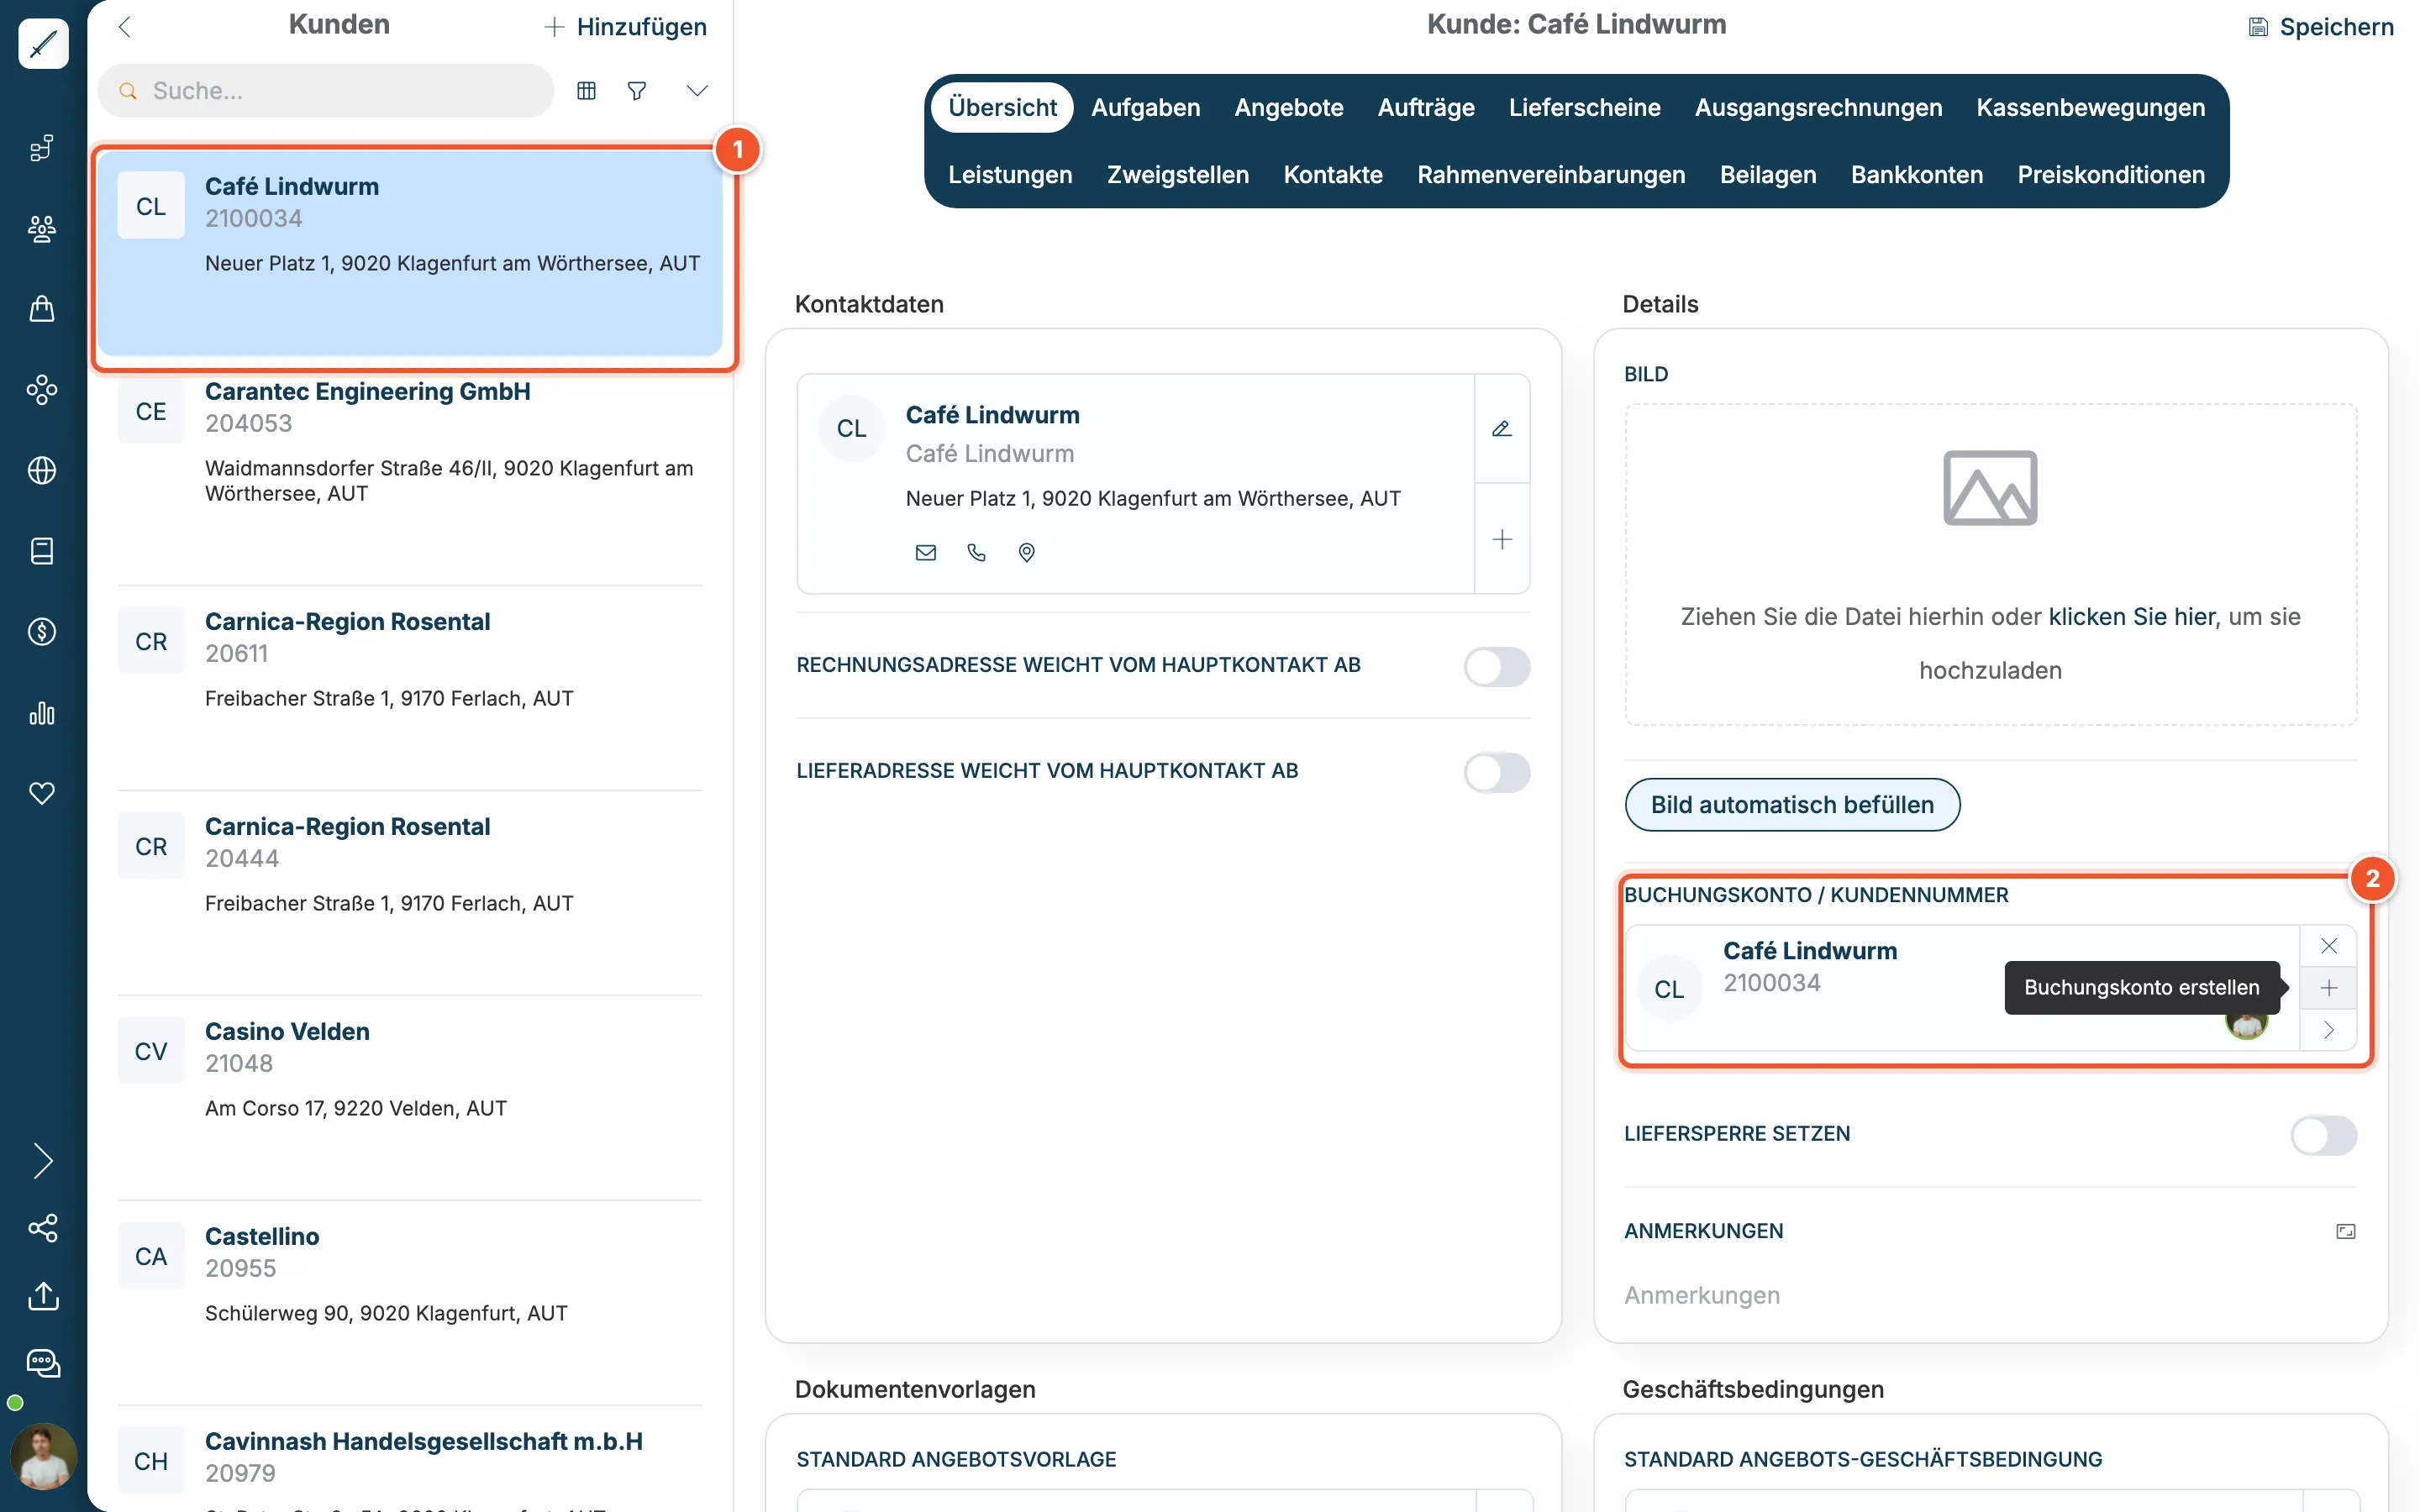Open the Leistungen tab
2420x1512 pixels.
(x=1010, y=175)
